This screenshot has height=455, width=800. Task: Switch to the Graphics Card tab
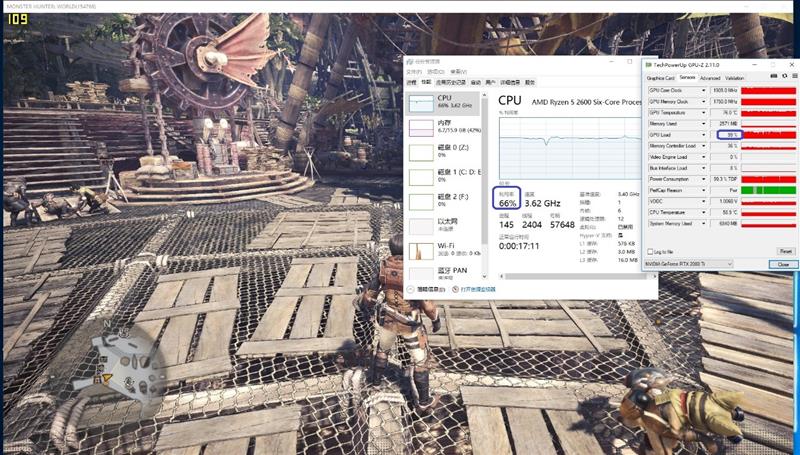coord(661,77)
